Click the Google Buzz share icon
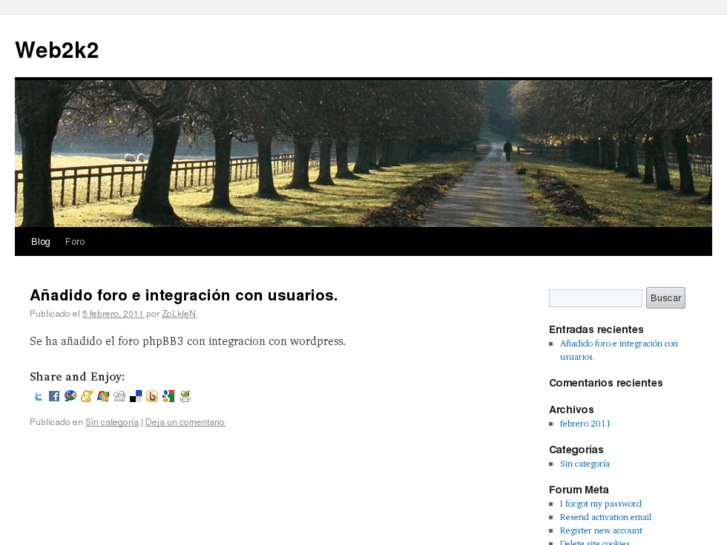 (x=70, y=396)
